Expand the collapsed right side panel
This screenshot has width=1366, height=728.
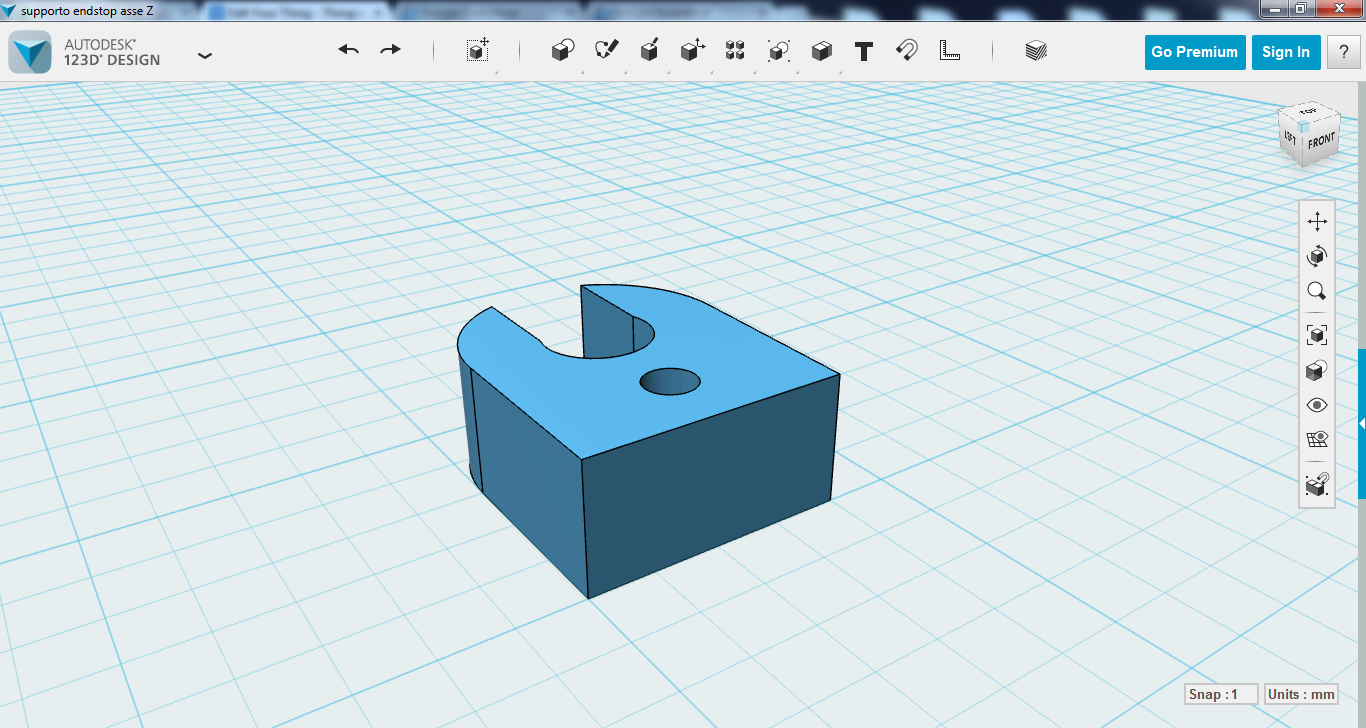click(1362, 424)
